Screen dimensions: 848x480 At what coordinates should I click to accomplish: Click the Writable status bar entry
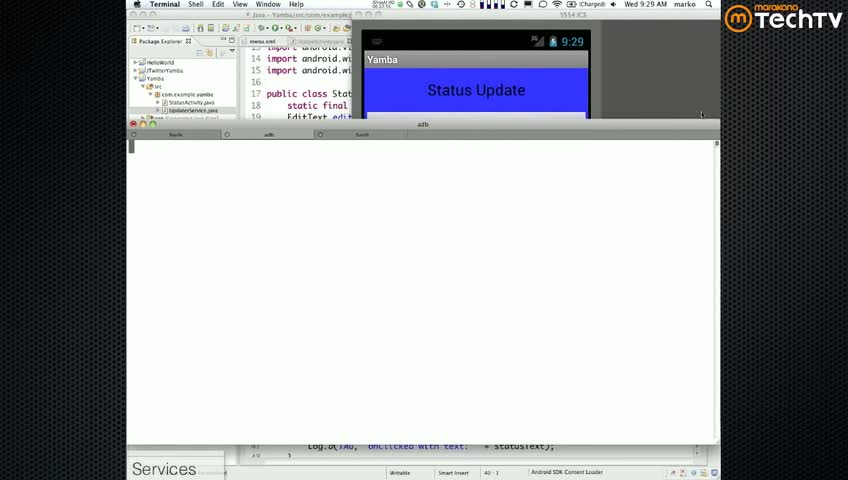tap(400, 473)
